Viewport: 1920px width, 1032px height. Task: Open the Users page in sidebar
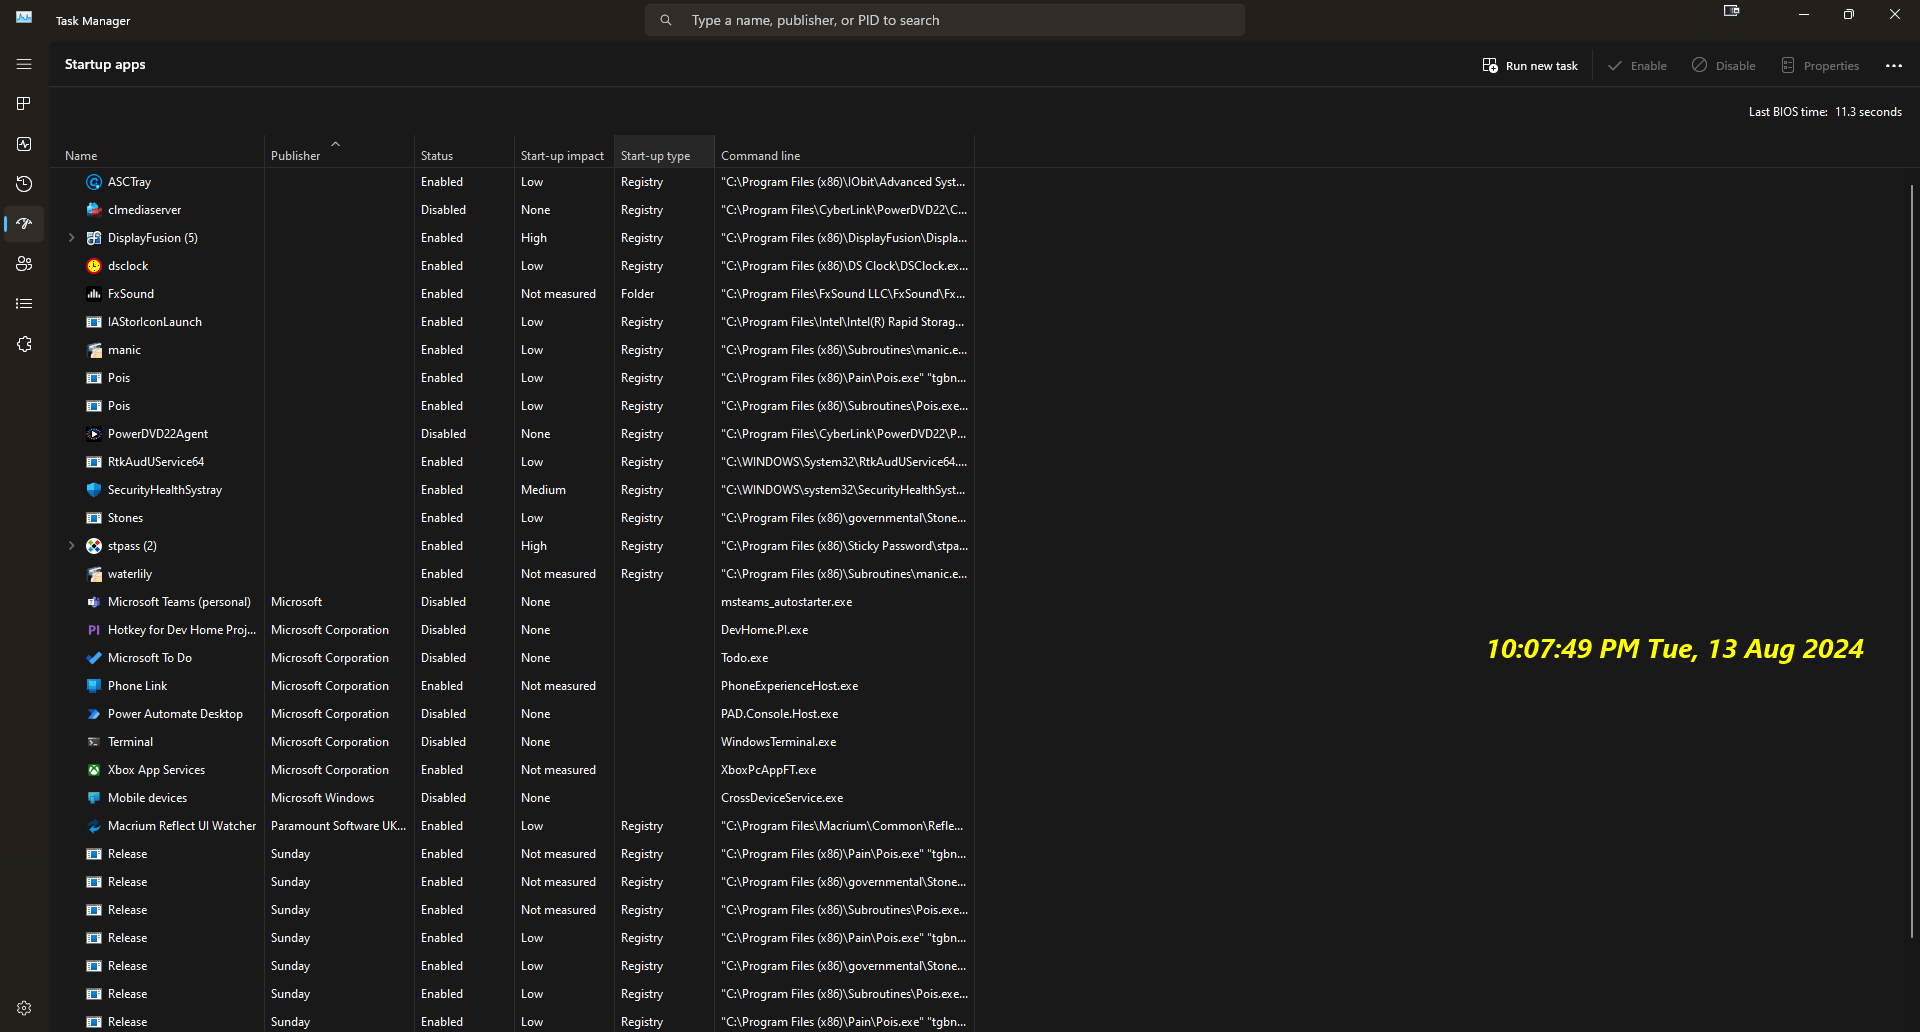tap(24, 264)
